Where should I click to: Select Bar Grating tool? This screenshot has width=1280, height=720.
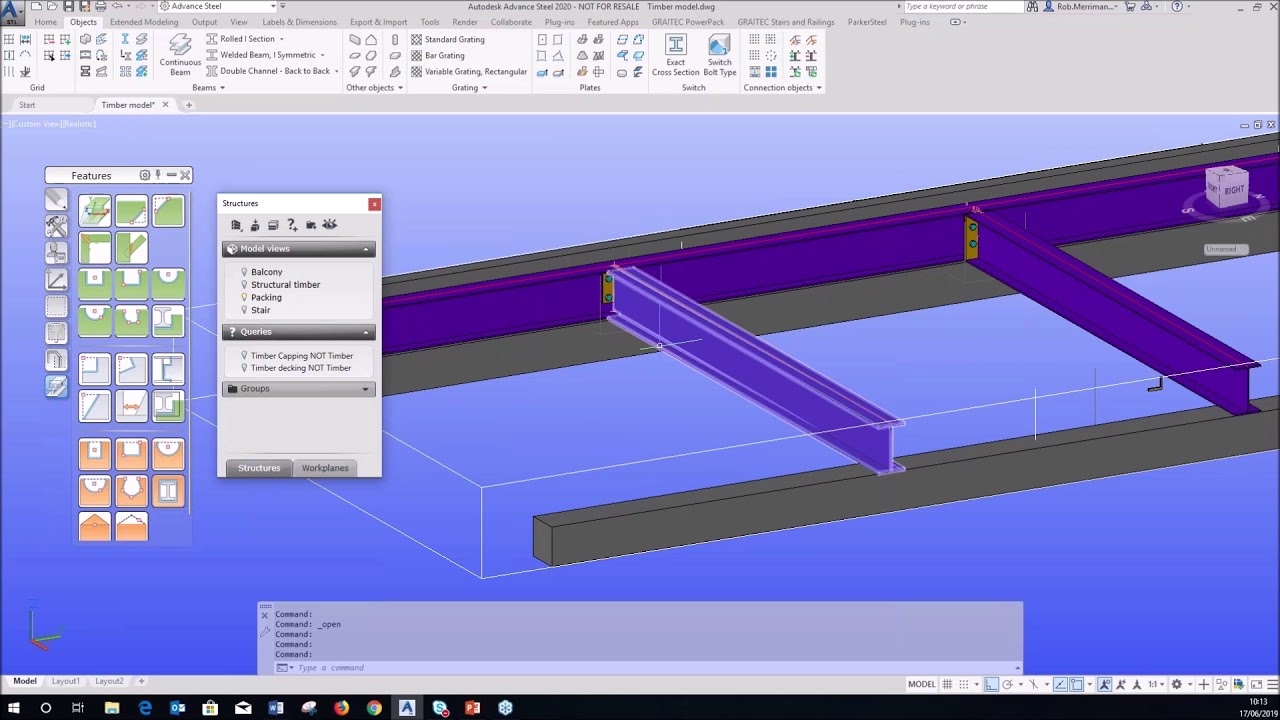(438, 55)
